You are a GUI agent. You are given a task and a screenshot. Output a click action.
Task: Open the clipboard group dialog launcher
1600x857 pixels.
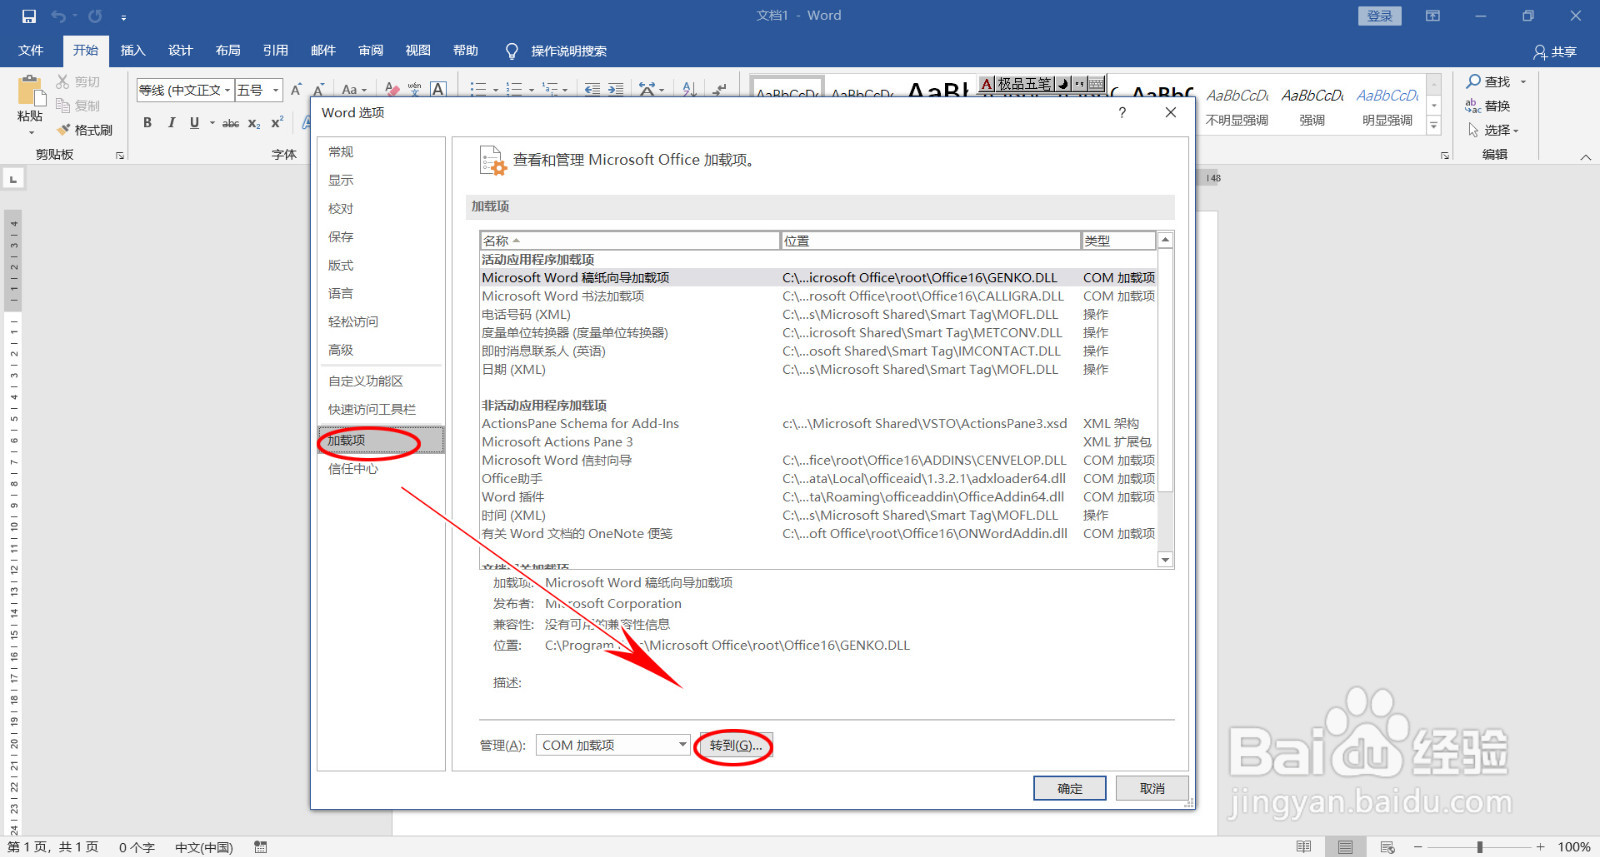[120, 155]
